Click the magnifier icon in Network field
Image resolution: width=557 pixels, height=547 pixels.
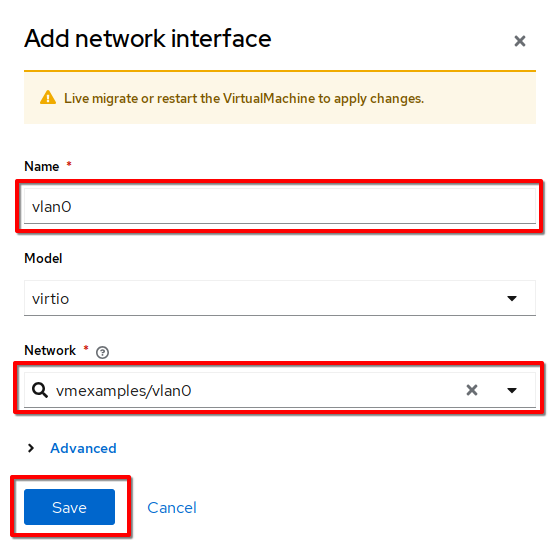(x=40, y=390)
